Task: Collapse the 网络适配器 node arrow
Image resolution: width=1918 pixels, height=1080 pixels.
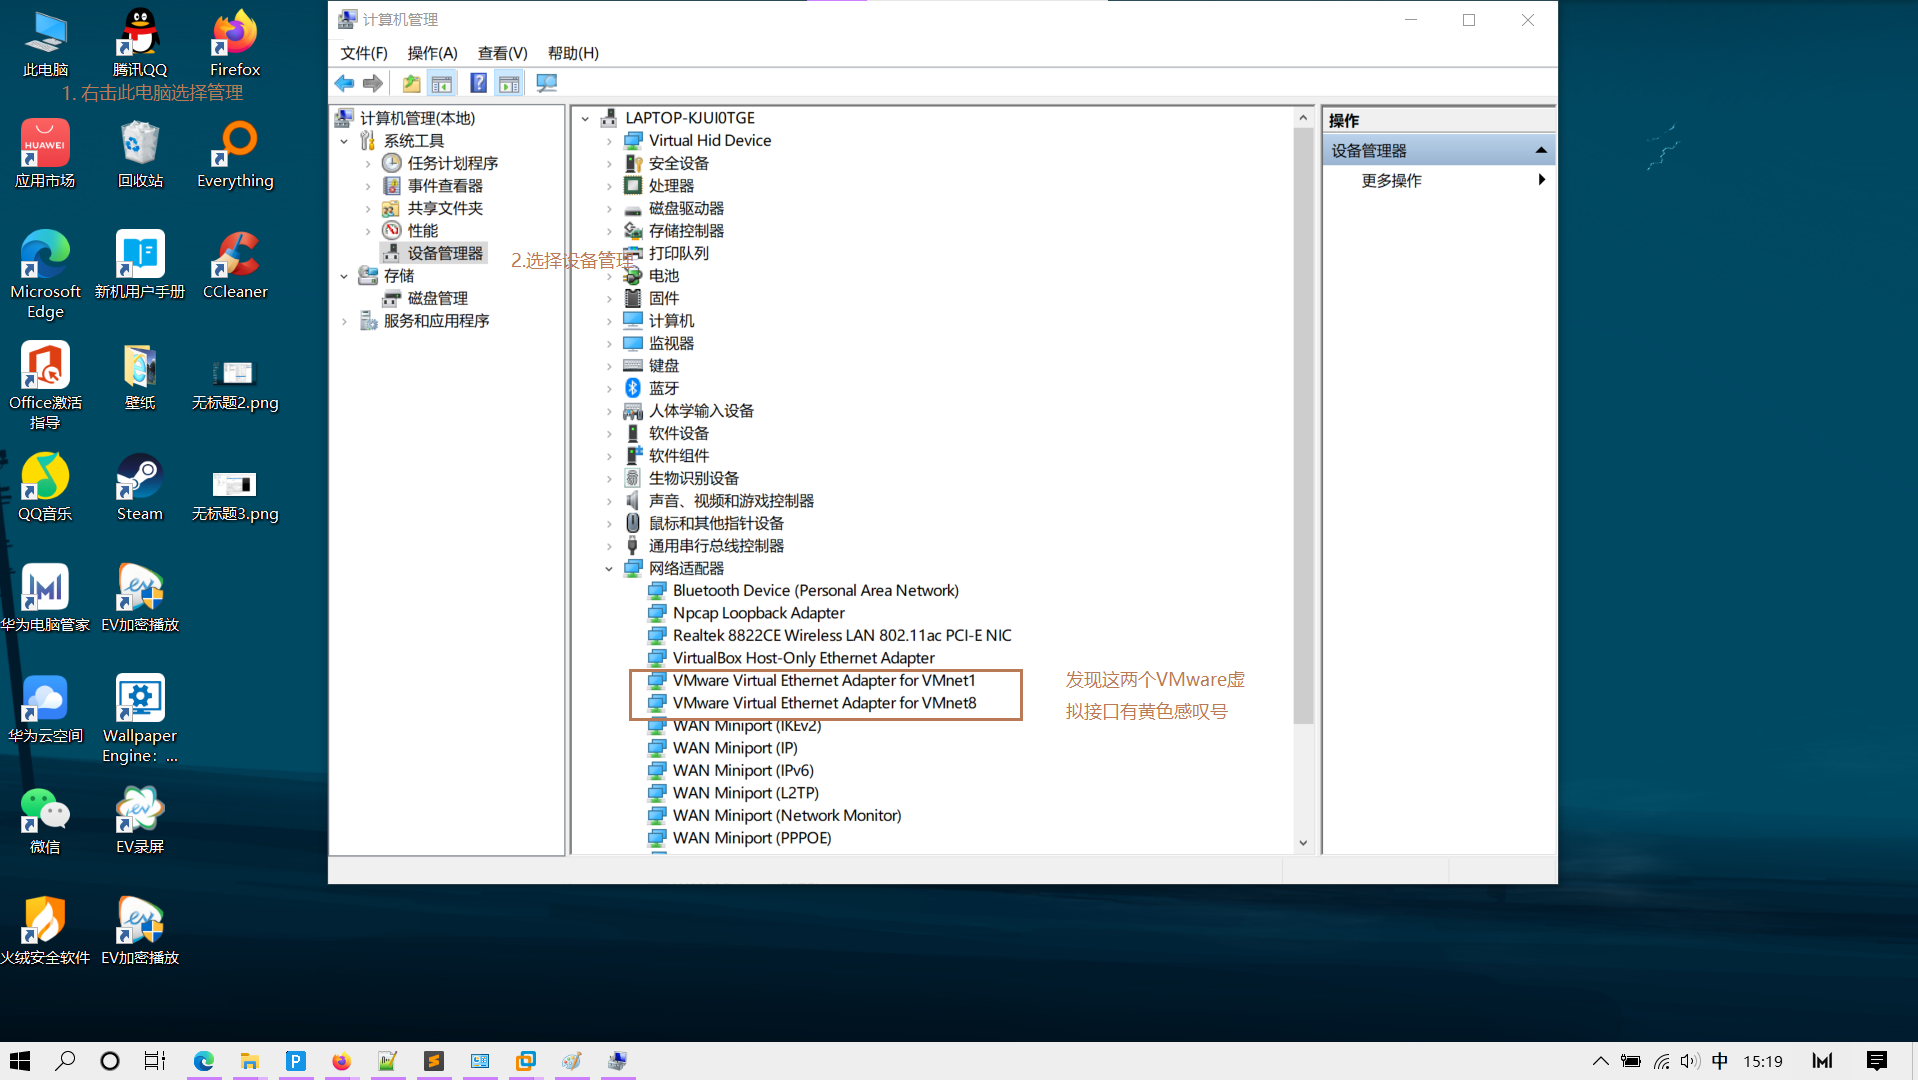Action: pos(609,568)
